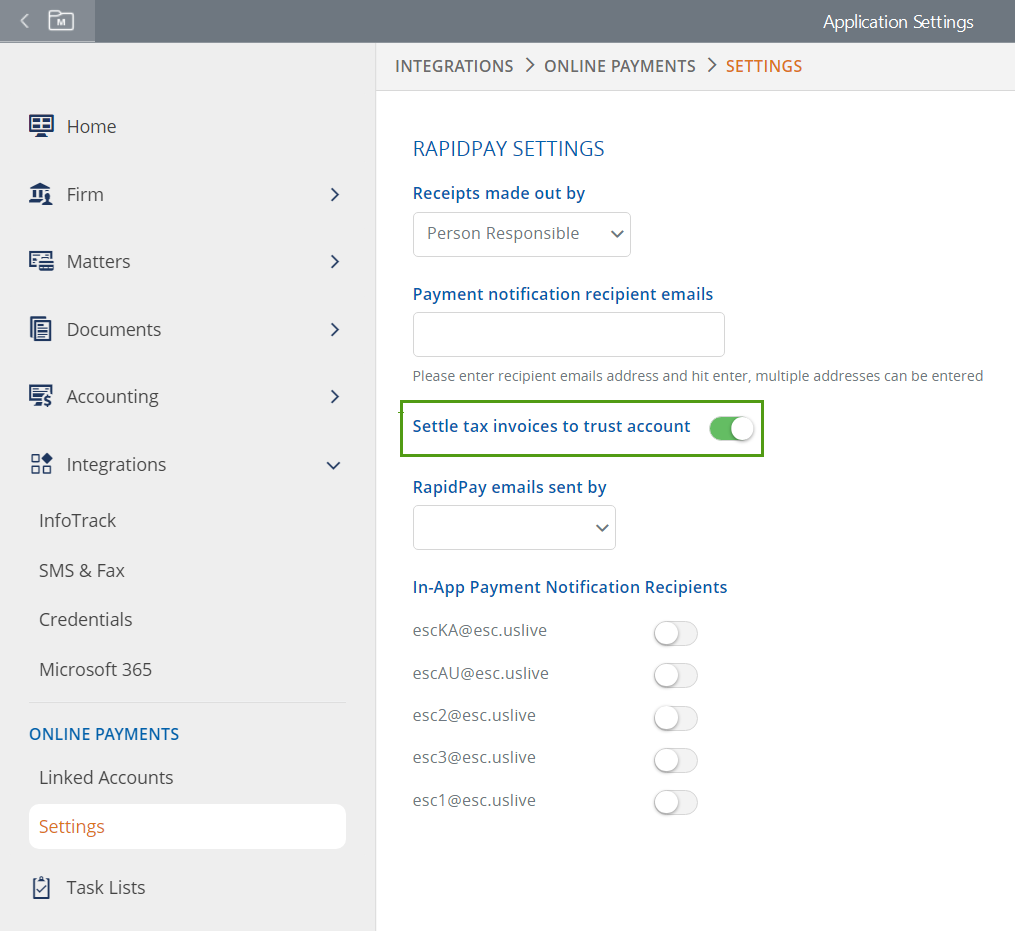Click the Firm building icon
This screenshot has height=931, width=1015.
coord(41,194)
